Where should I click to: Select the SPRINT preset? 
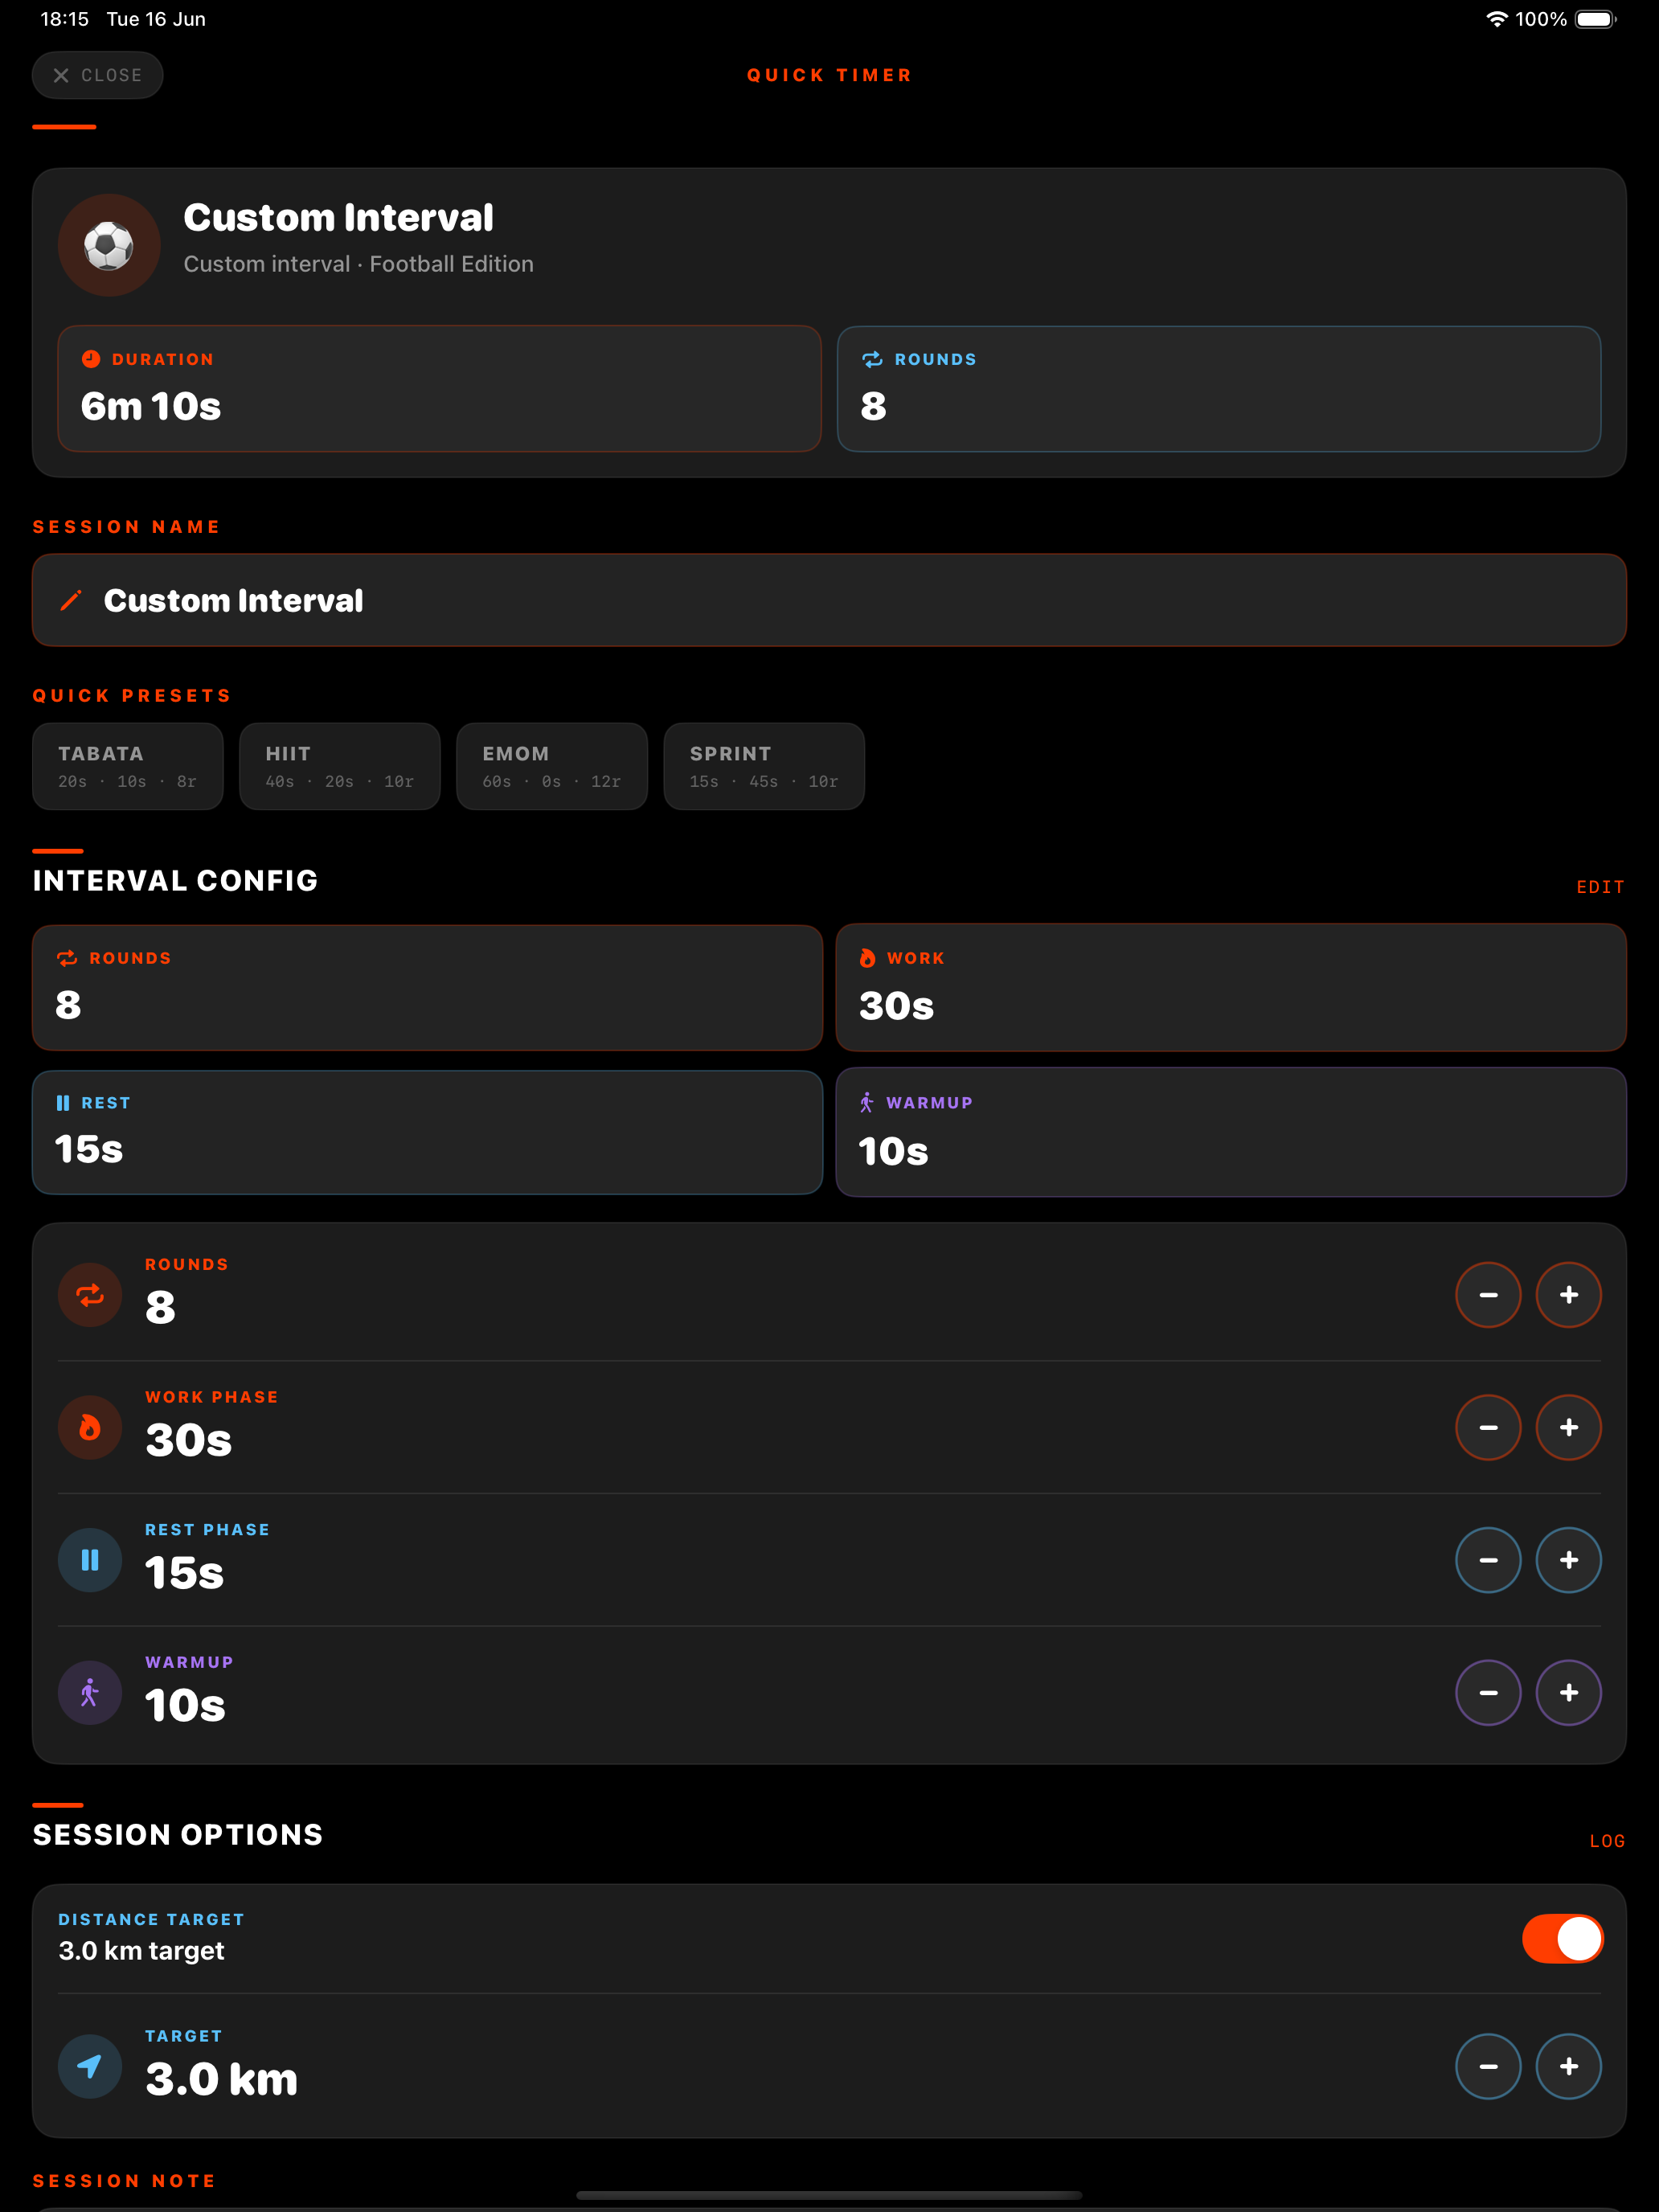pyautogui.click(x=764, y=766)
